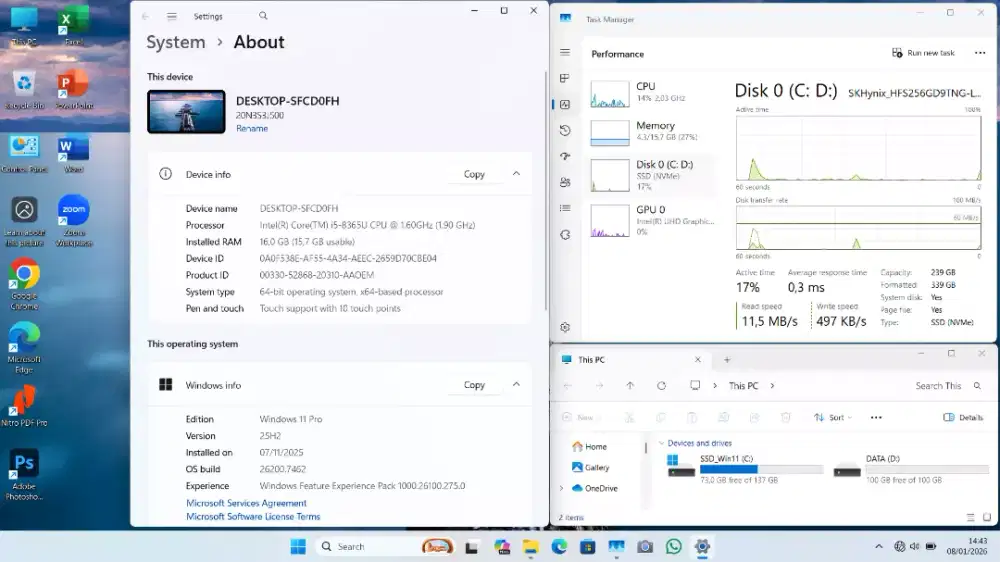Open Startup apps icon in Task Manager
Viewport: 1000px width, 562px height.
tap(565, 156)
